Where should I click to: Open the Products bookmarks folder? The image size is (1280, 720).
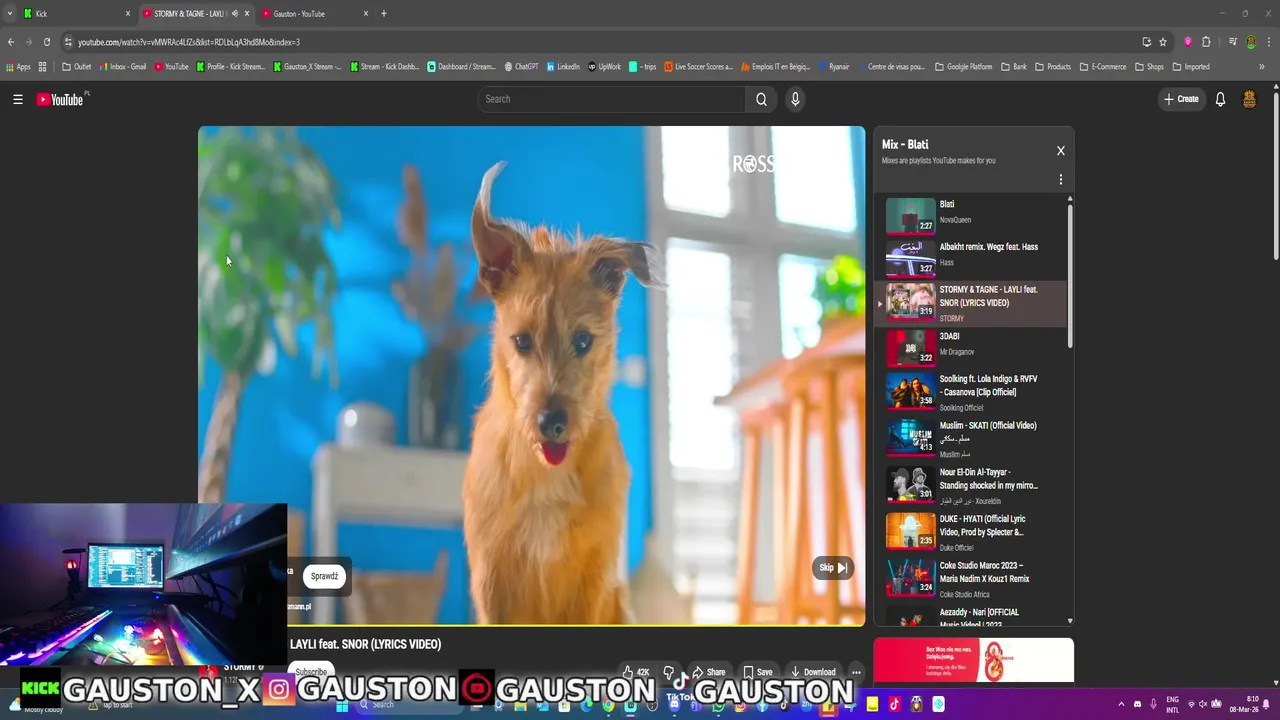coord(1053,67)
